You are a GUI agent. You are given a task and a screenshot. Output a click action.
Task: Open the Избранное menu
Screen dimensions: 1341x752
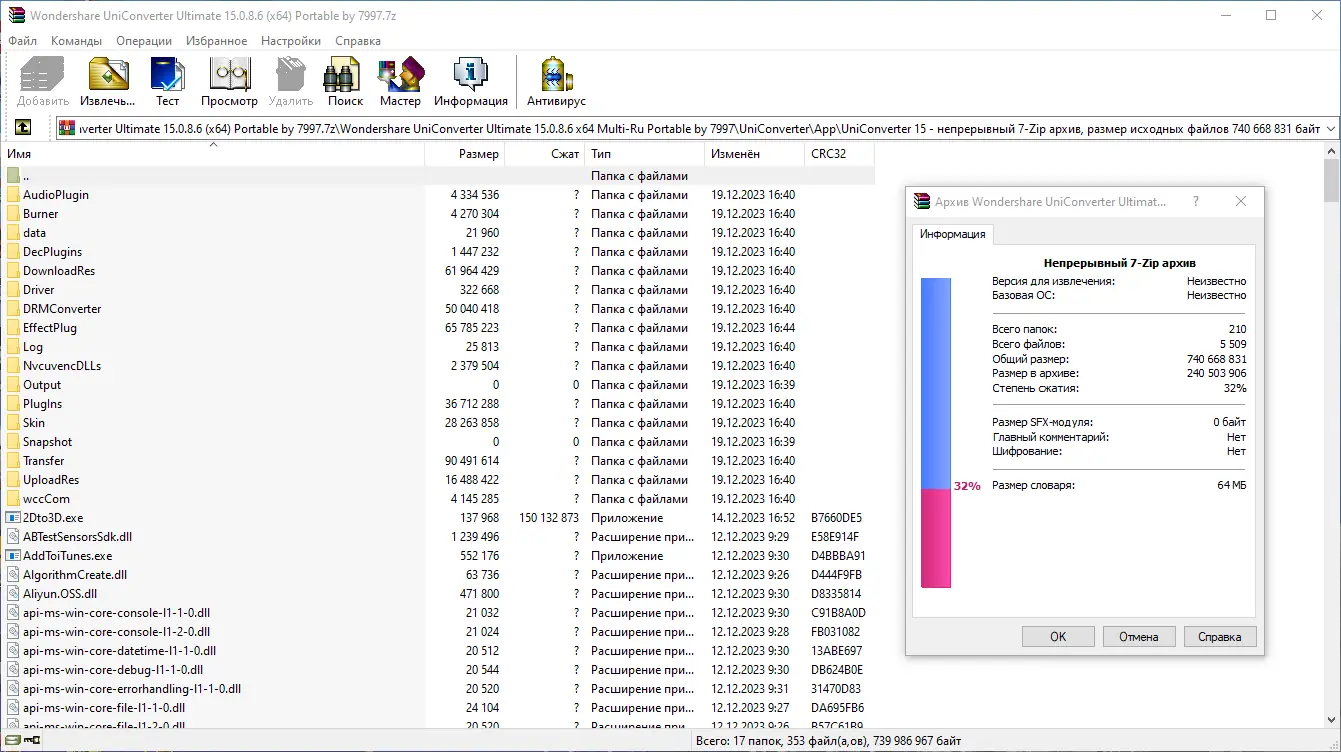tap(216, 41)
